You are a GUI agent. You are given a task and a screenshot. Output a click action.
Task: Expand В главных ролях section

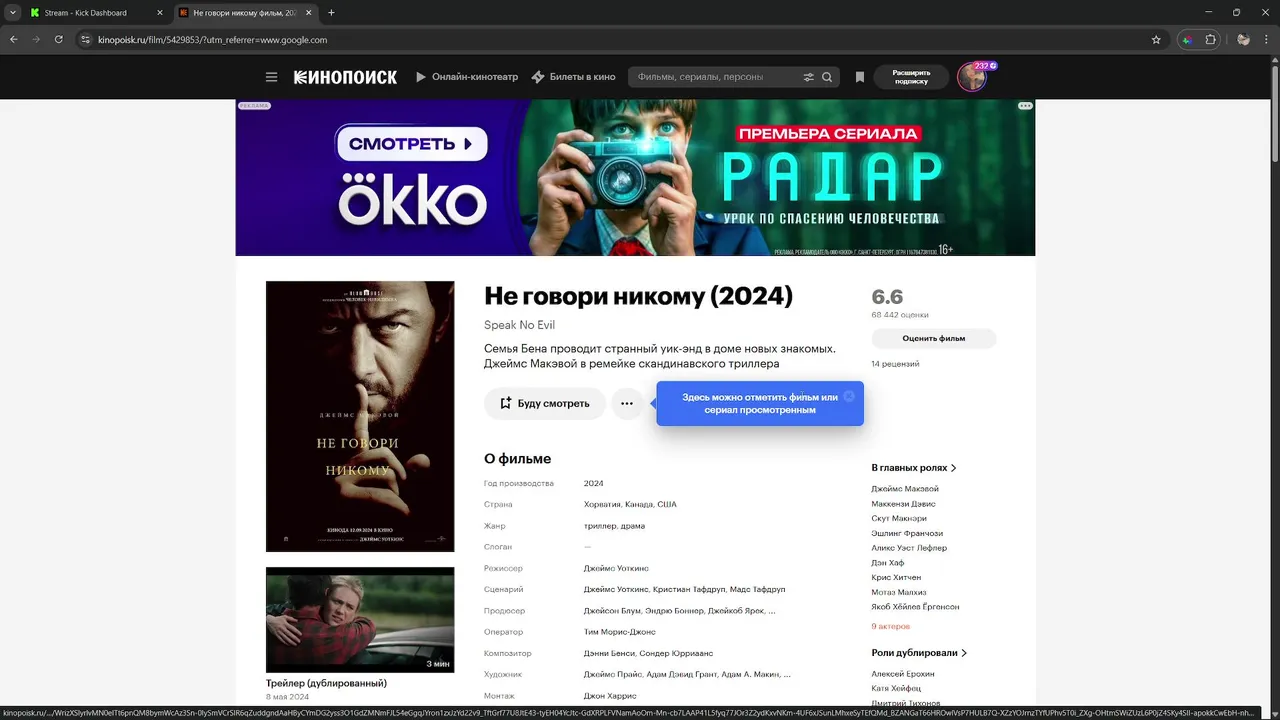(914, 467)
